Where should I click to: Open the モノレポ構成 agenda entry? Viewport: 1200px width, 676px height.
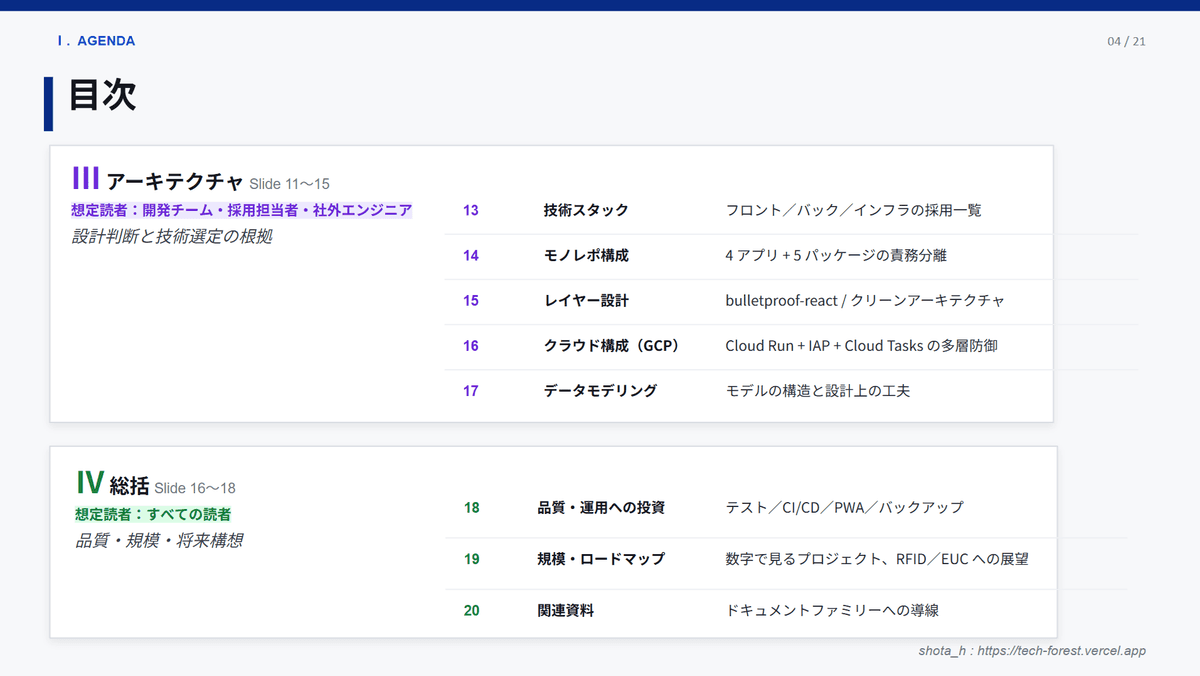(x=586, y=255)
